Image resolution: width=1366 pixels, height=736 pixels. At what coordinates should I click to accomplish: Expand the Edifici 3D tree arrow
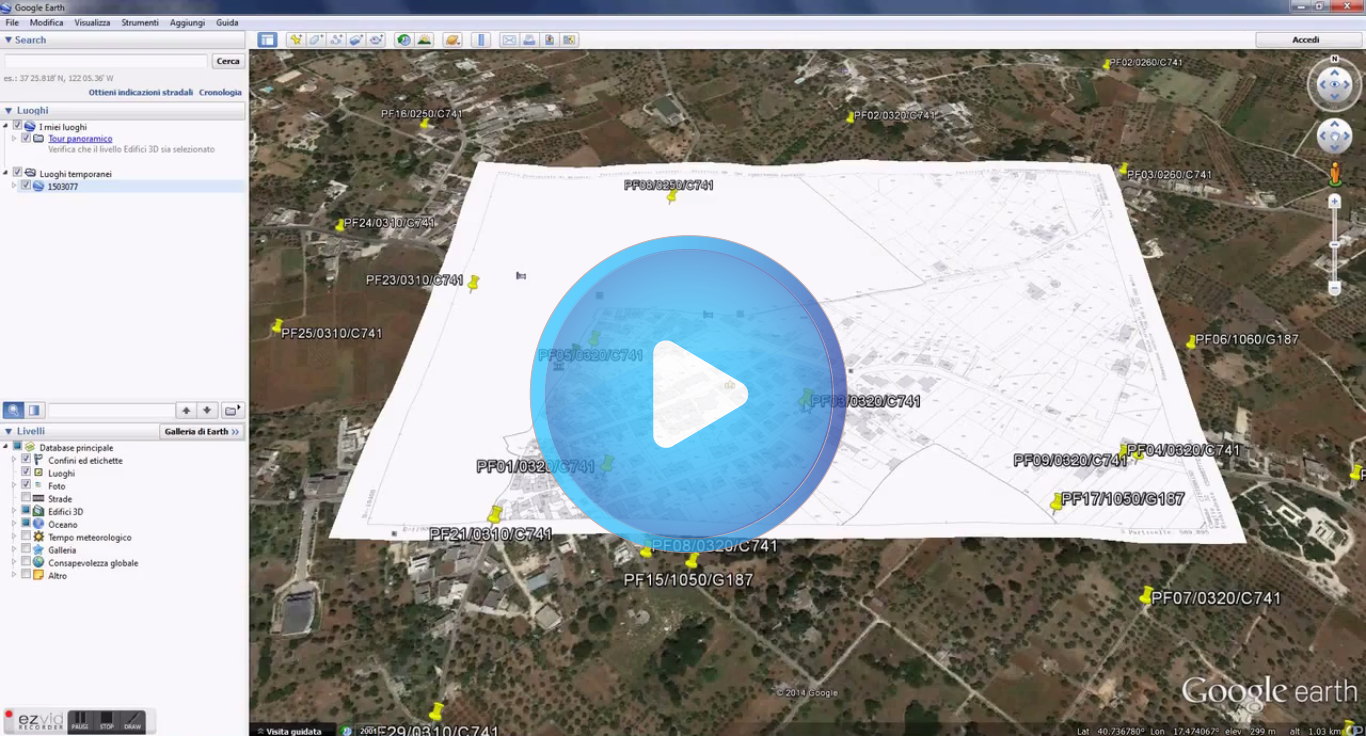click(x=14, y=511)
